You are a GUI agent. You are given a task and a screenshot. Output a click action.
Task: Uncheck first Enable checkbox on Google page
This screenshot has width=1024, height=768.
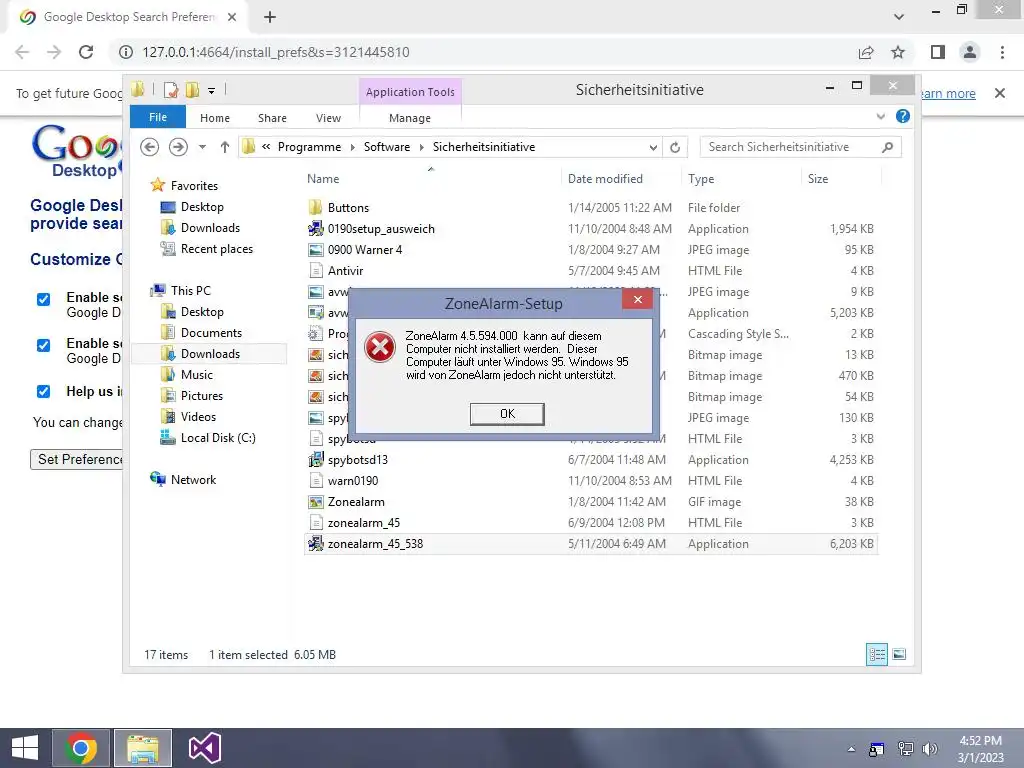[x=43, y=299]
